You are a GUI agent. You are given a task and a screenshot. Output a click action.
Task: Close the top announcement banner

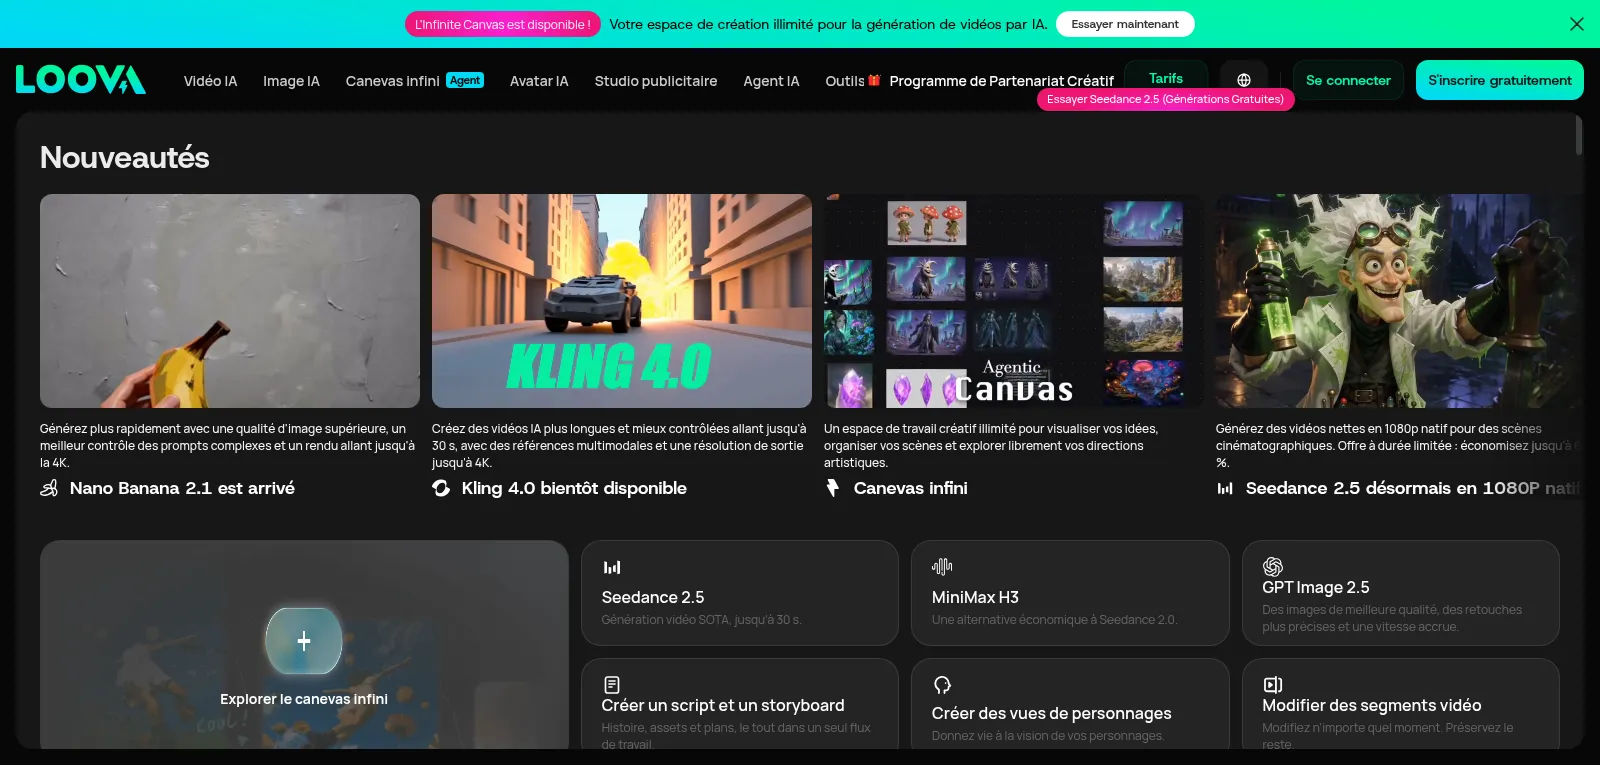coord(1577,24)
